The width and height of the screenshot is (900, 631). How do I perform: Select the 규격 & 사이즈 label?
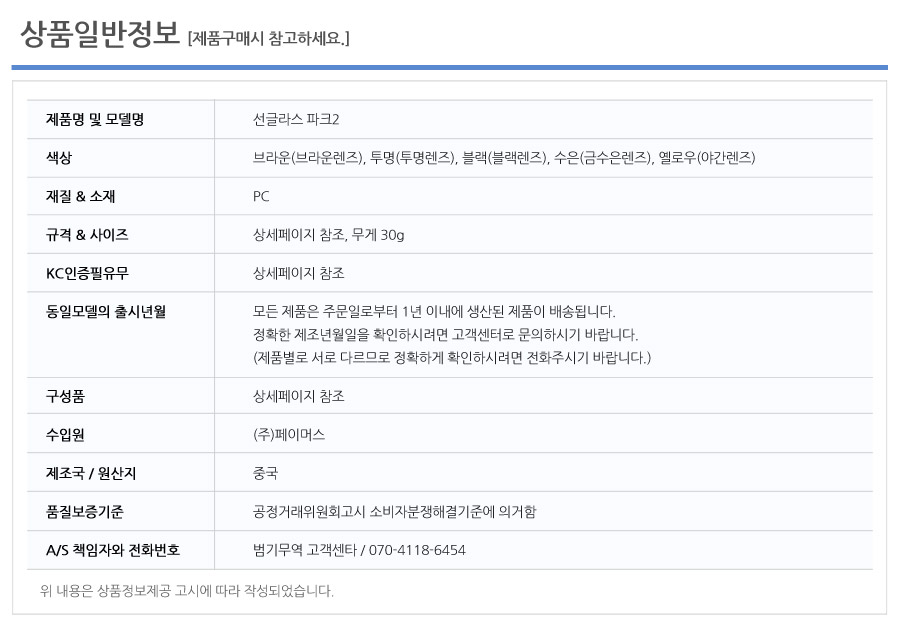pyautogui.click(x=87, y=235)
